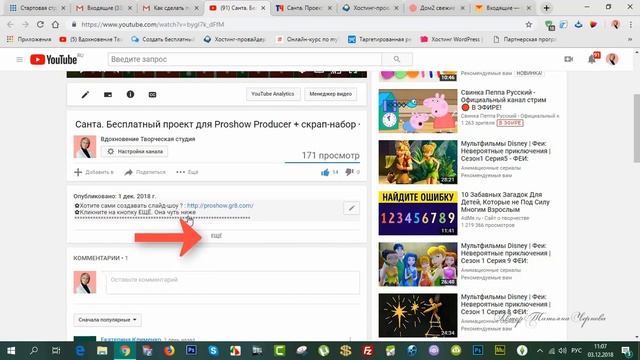
Task: Open Windows Start menu
Action: [11, 351]
